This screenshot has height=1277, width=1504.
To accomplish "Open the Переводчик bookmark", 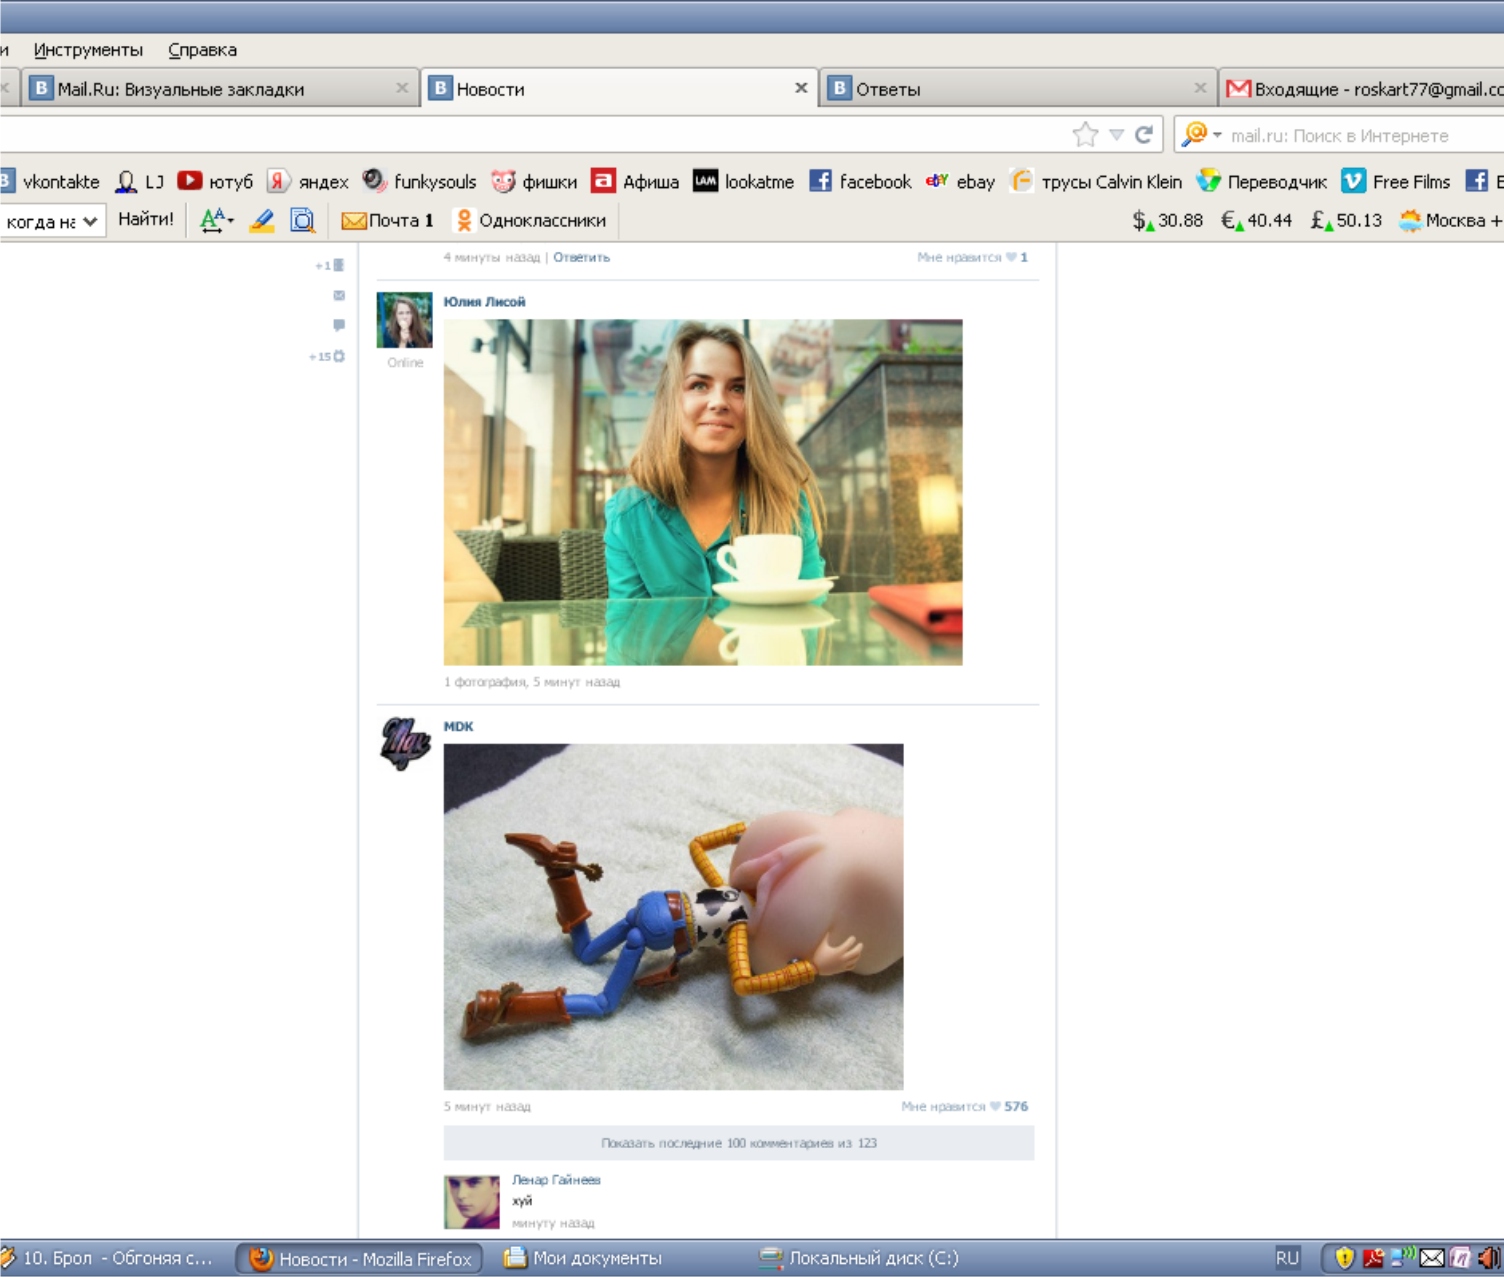I will tap(1262, 181).
